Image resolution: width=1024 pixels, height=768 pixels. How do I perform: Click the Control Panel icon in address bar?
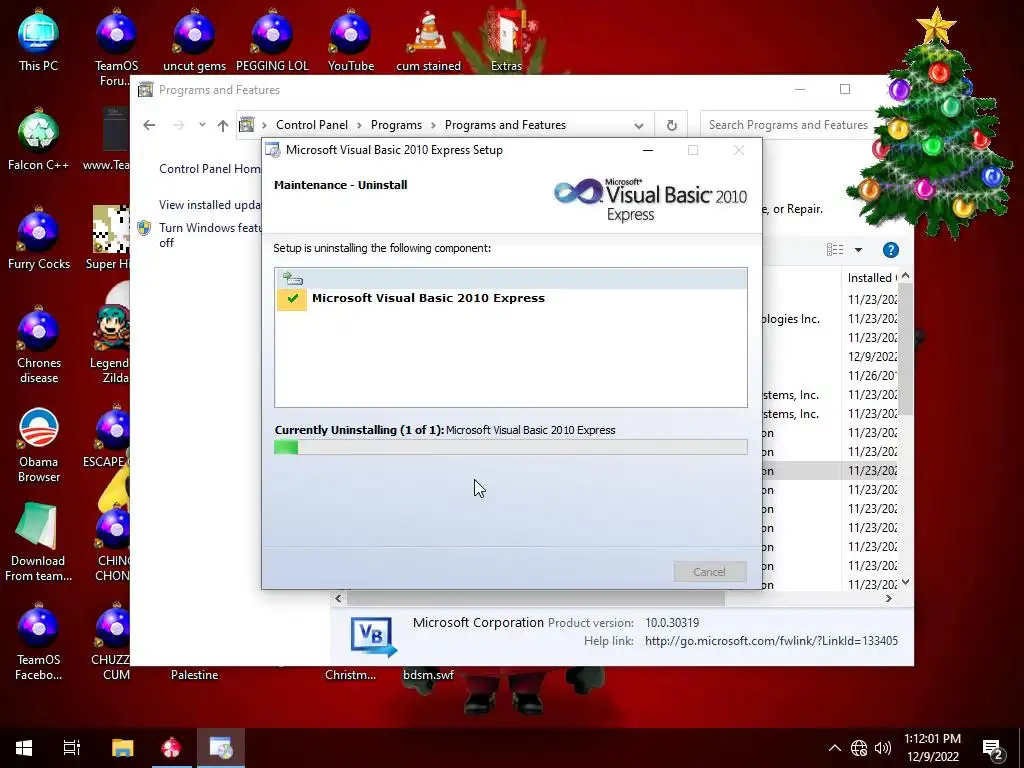246,124
